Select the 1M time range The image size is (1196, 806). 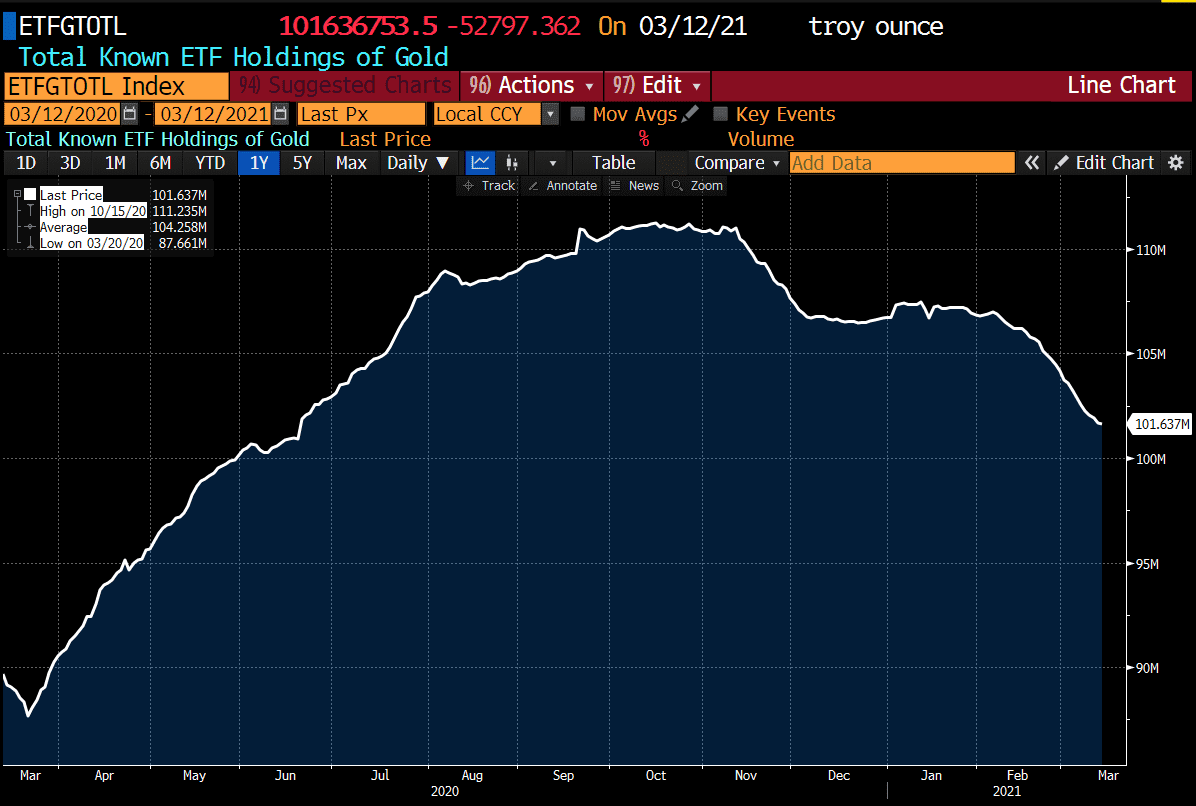(x=115, y=162)
